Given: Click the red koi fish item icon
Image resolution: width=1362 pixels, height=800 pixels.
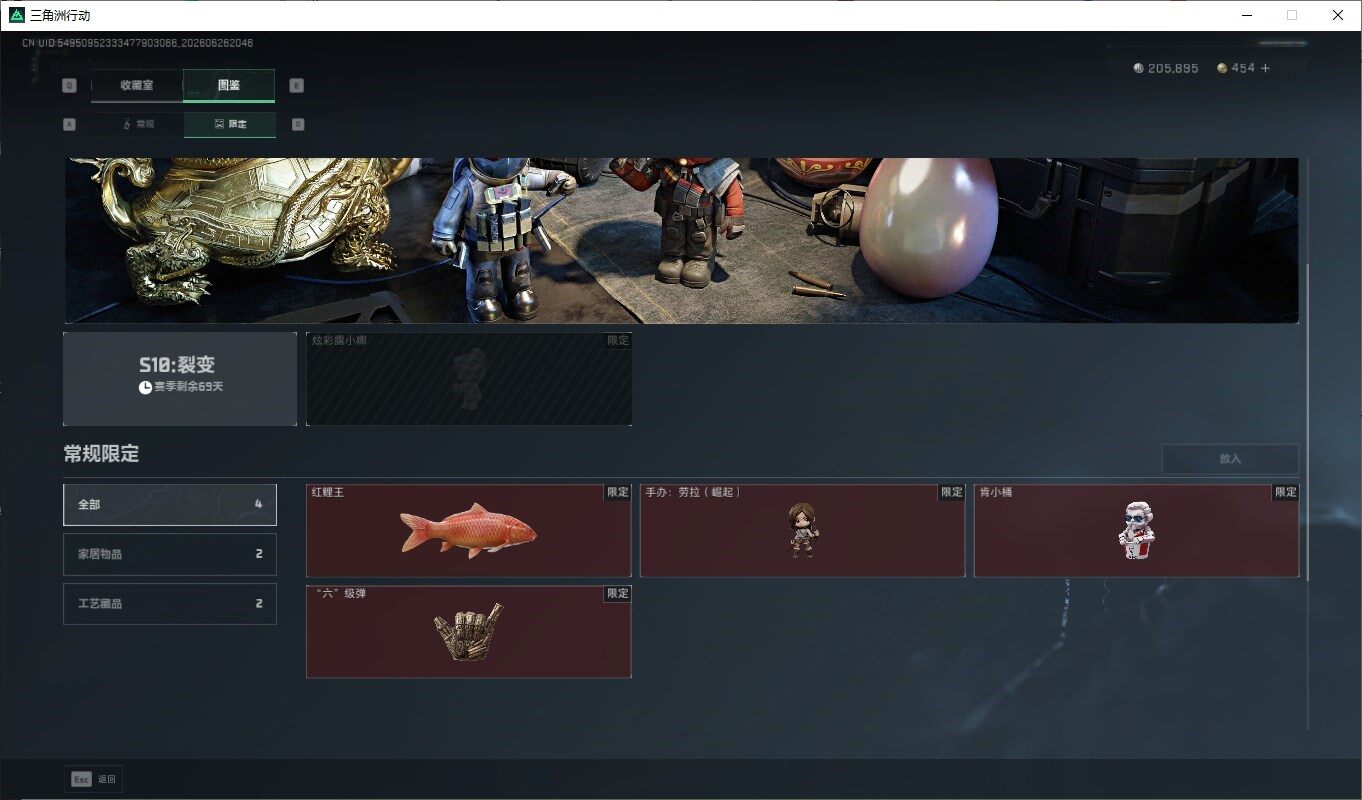Looking at the screenshot, I should click(468, 530).
